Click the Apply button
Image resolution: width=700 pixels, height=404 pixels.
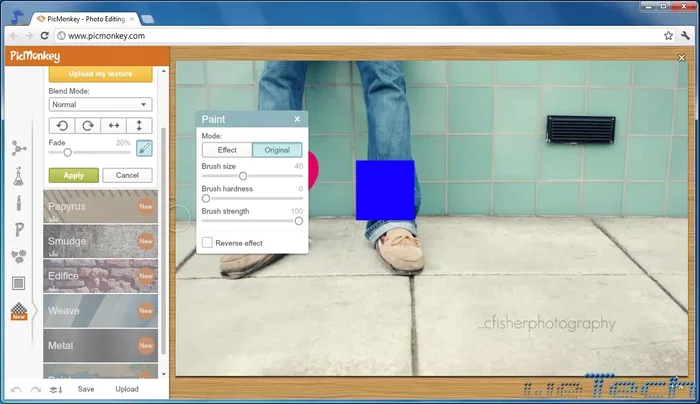pyautogui.click(x=73, y=175)
